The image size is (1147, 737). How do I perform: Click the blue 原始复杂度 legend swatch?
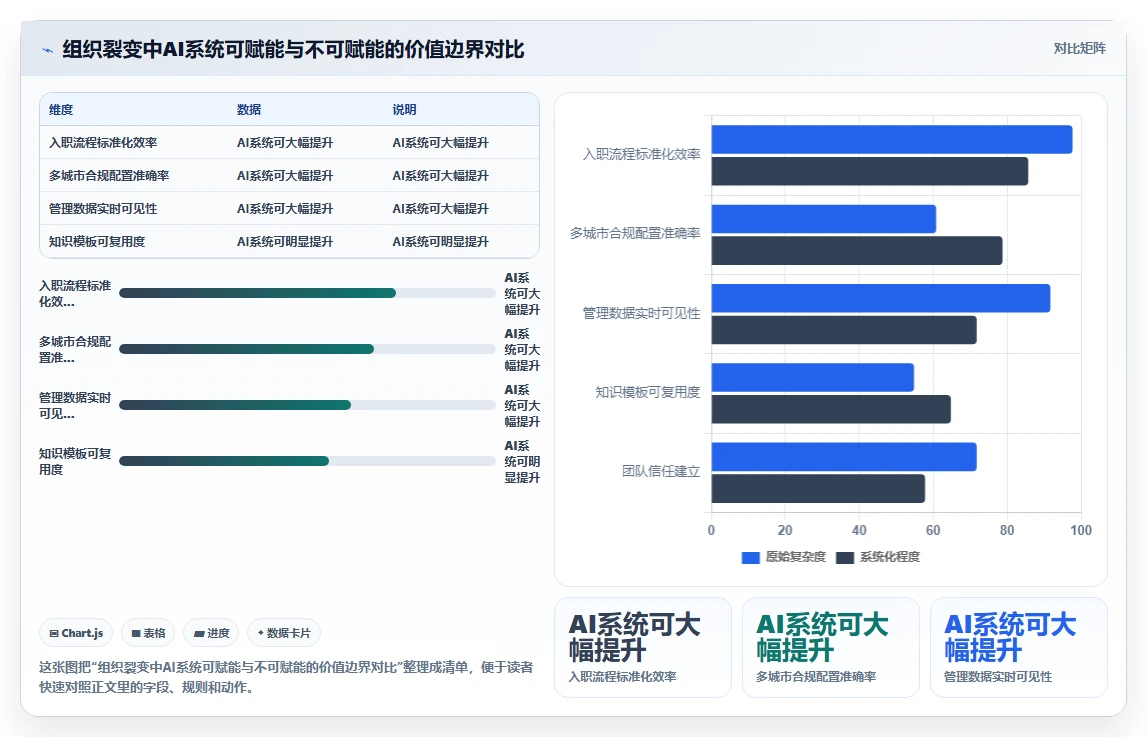pos(751,558)
